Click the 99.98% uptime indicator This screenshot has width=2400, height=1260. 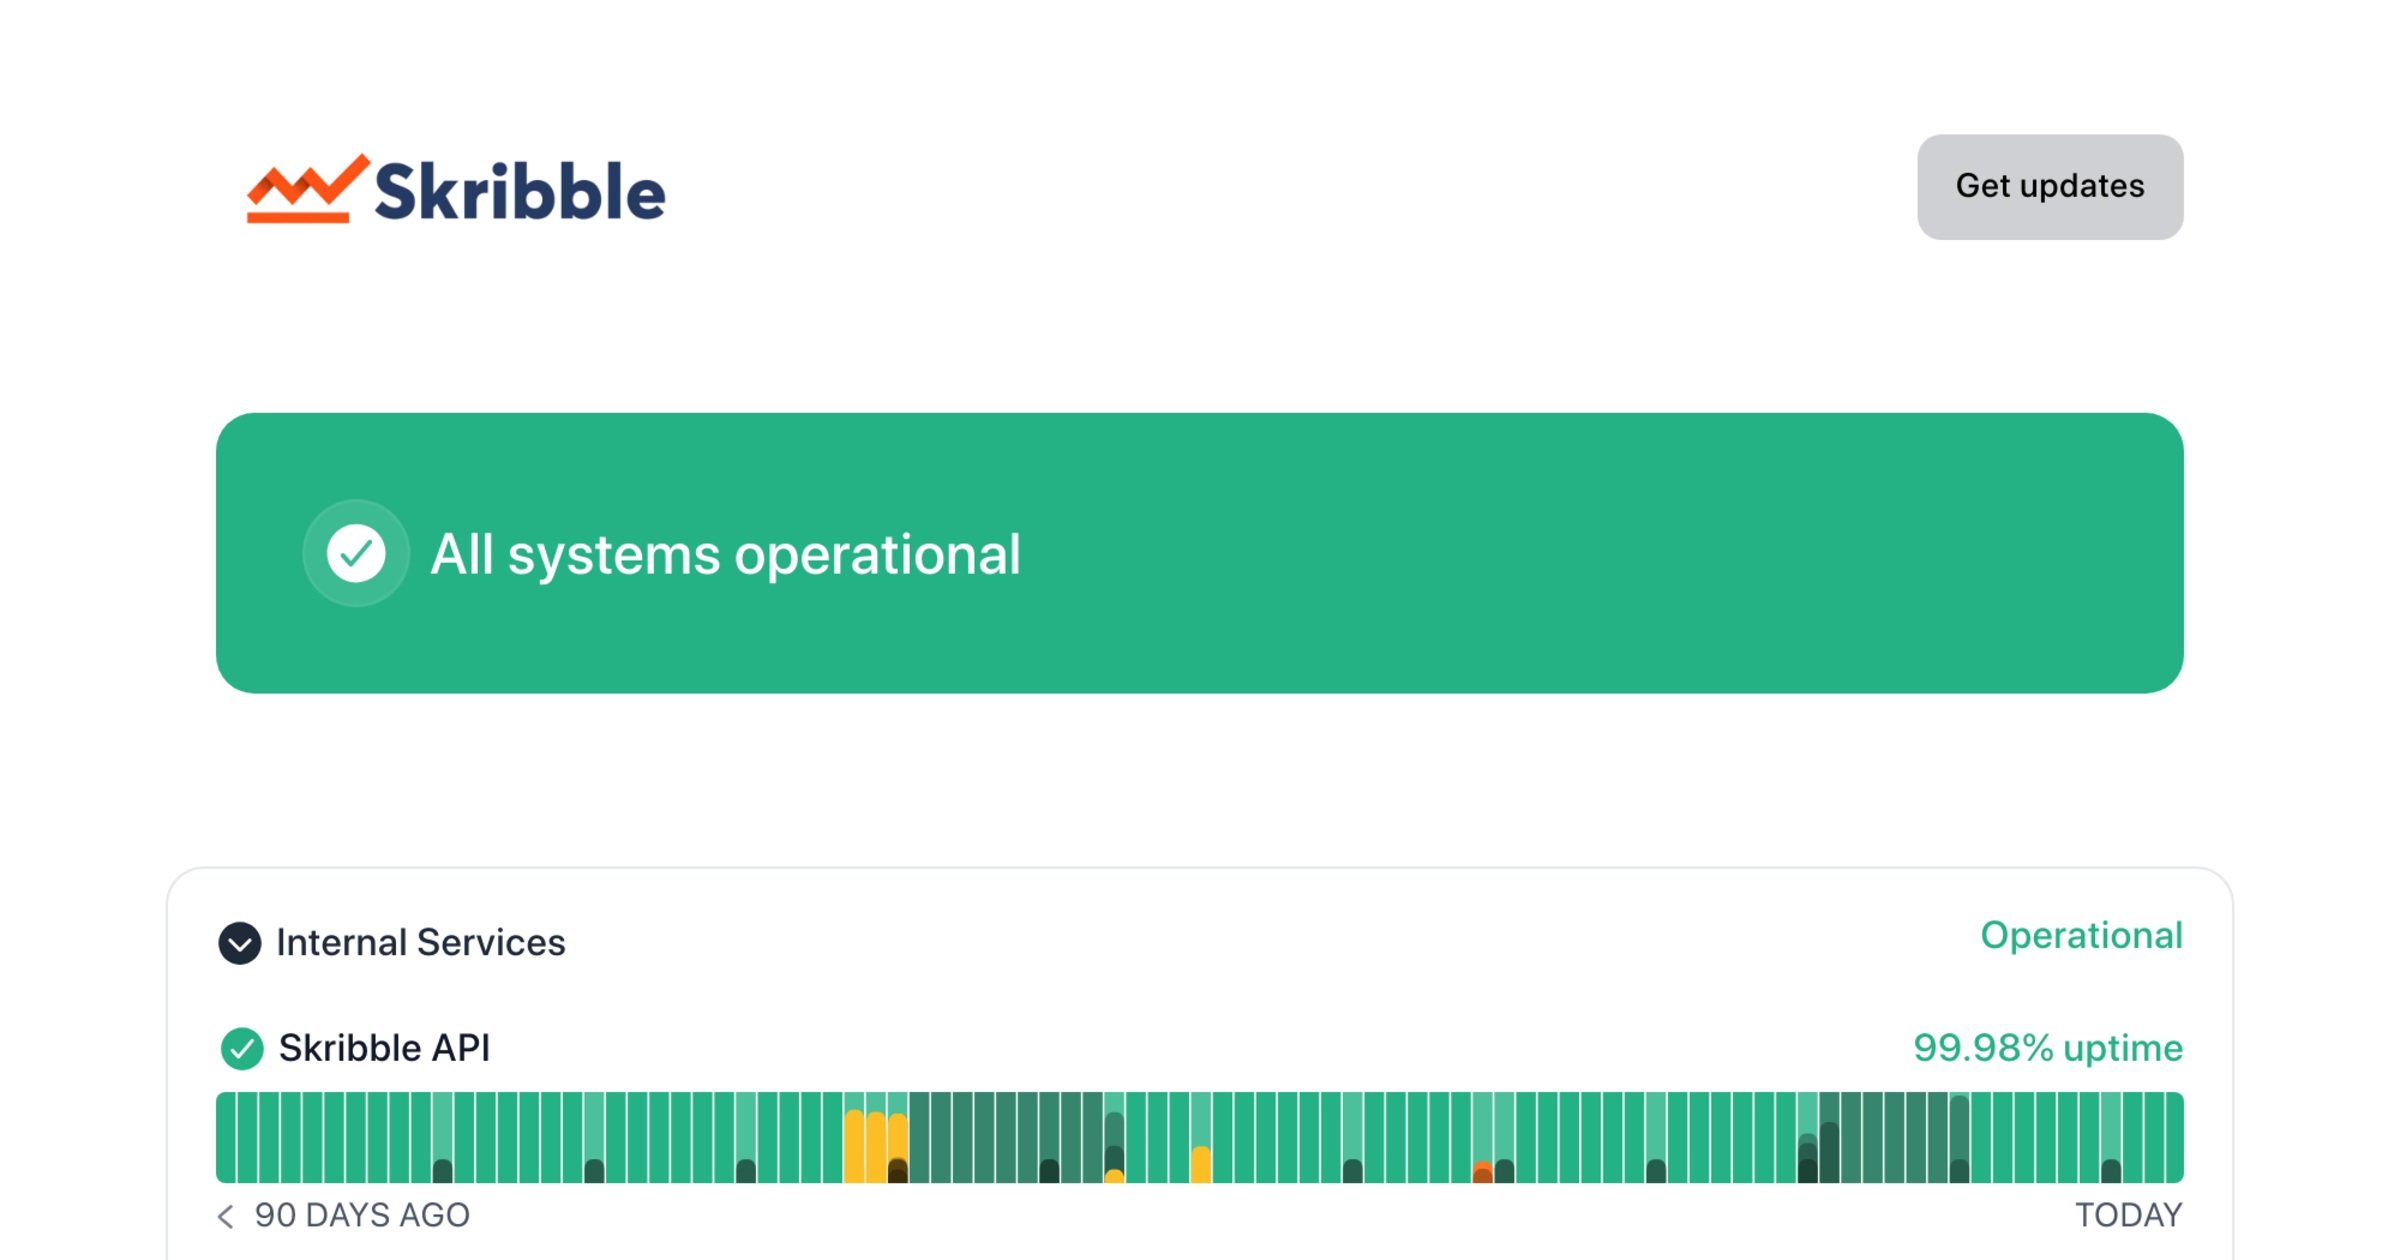[2048, 1048]
